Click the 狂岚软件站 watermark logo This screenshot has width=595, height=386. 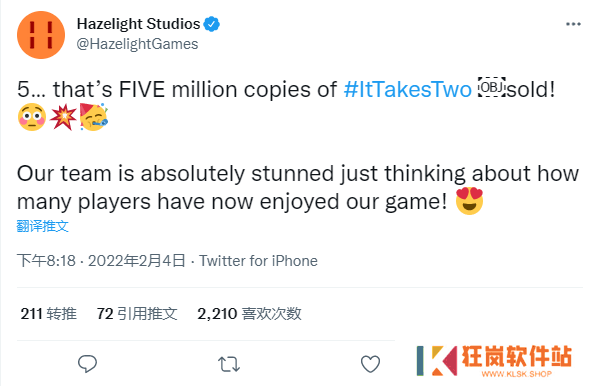[x=494, y=361]
